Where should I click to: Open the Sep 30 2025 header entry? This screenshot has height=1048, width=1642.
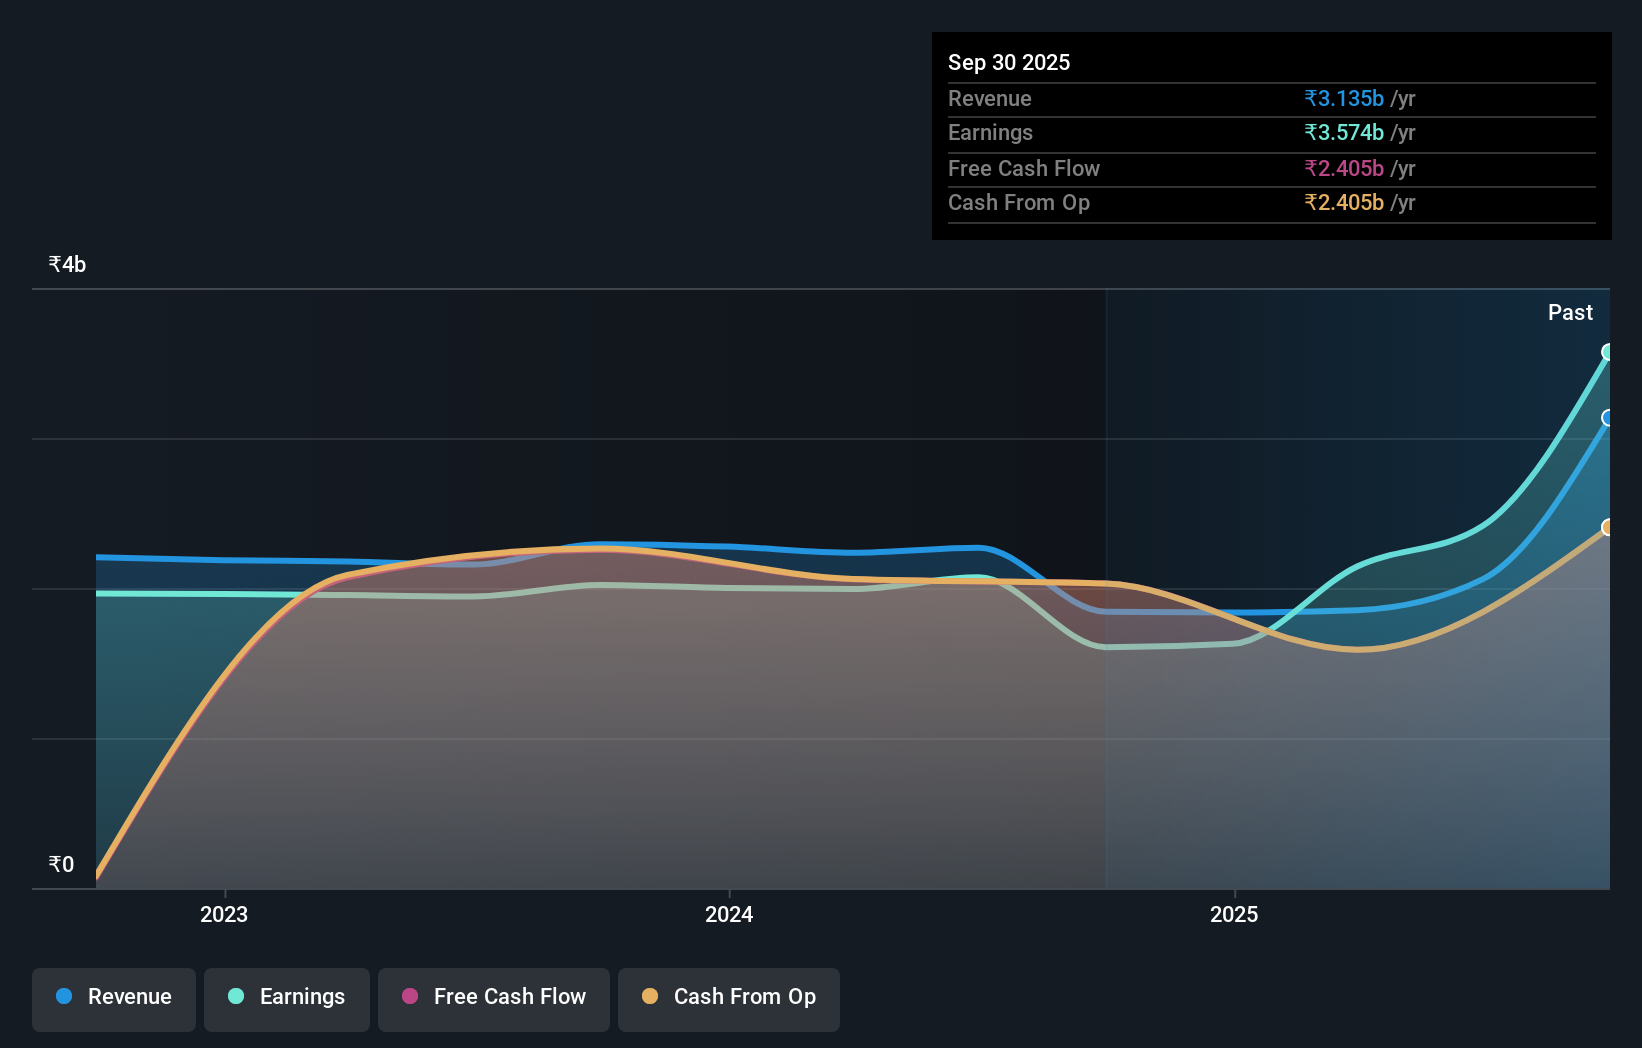point(1009,62)
